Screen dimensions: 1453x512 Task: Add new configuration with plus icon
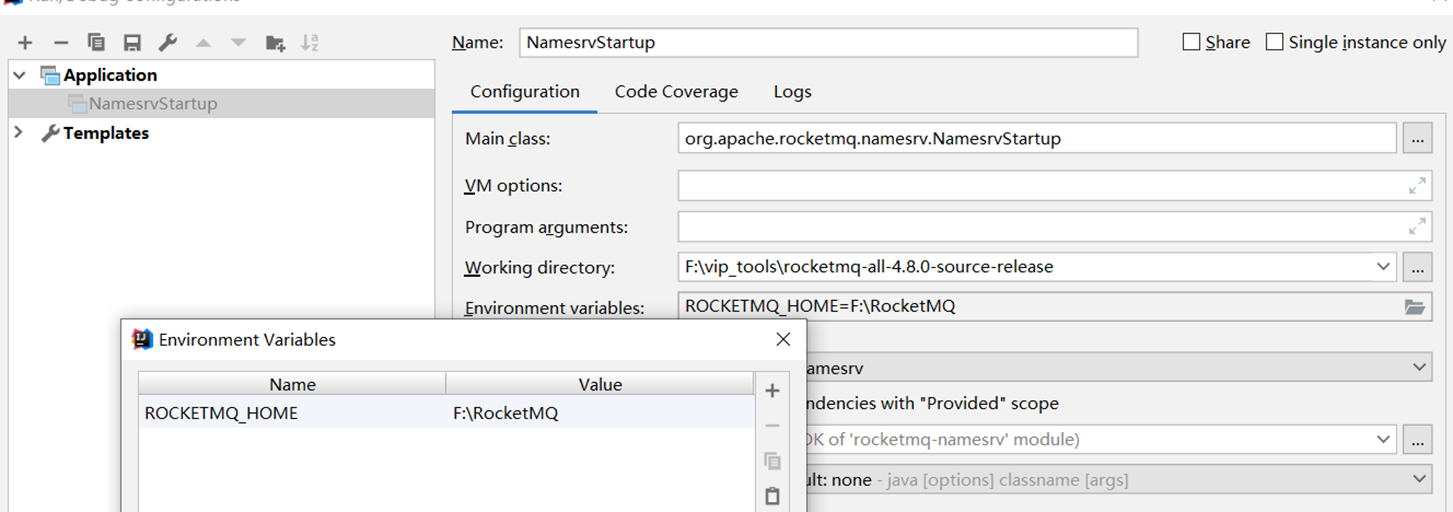(25, 43)
